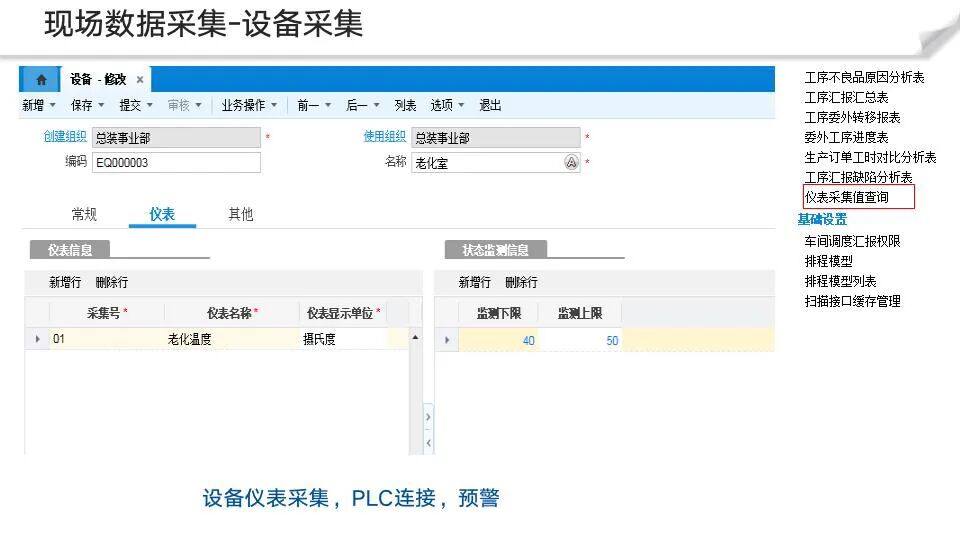Open 委外工序进度表 menu entry

[846, 137]
